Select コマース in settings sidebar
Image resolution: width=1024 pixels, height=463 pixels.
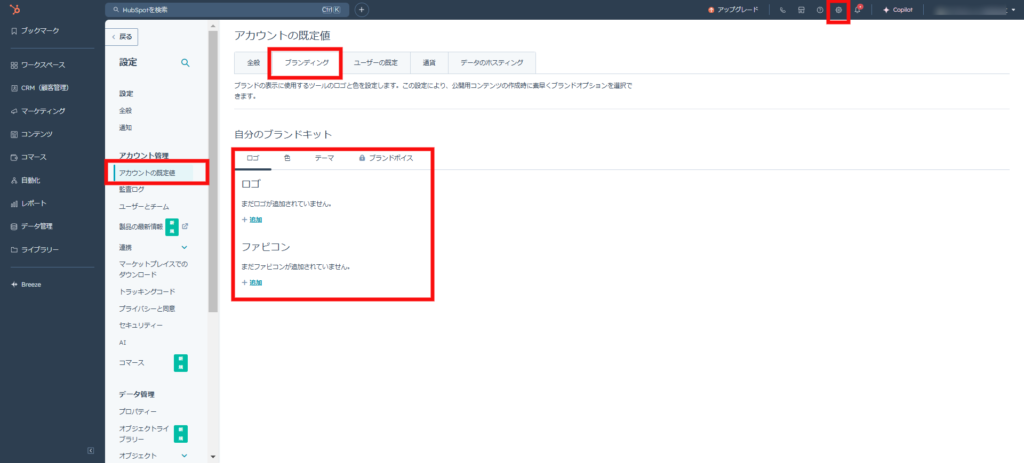click(x=131, y=362)
